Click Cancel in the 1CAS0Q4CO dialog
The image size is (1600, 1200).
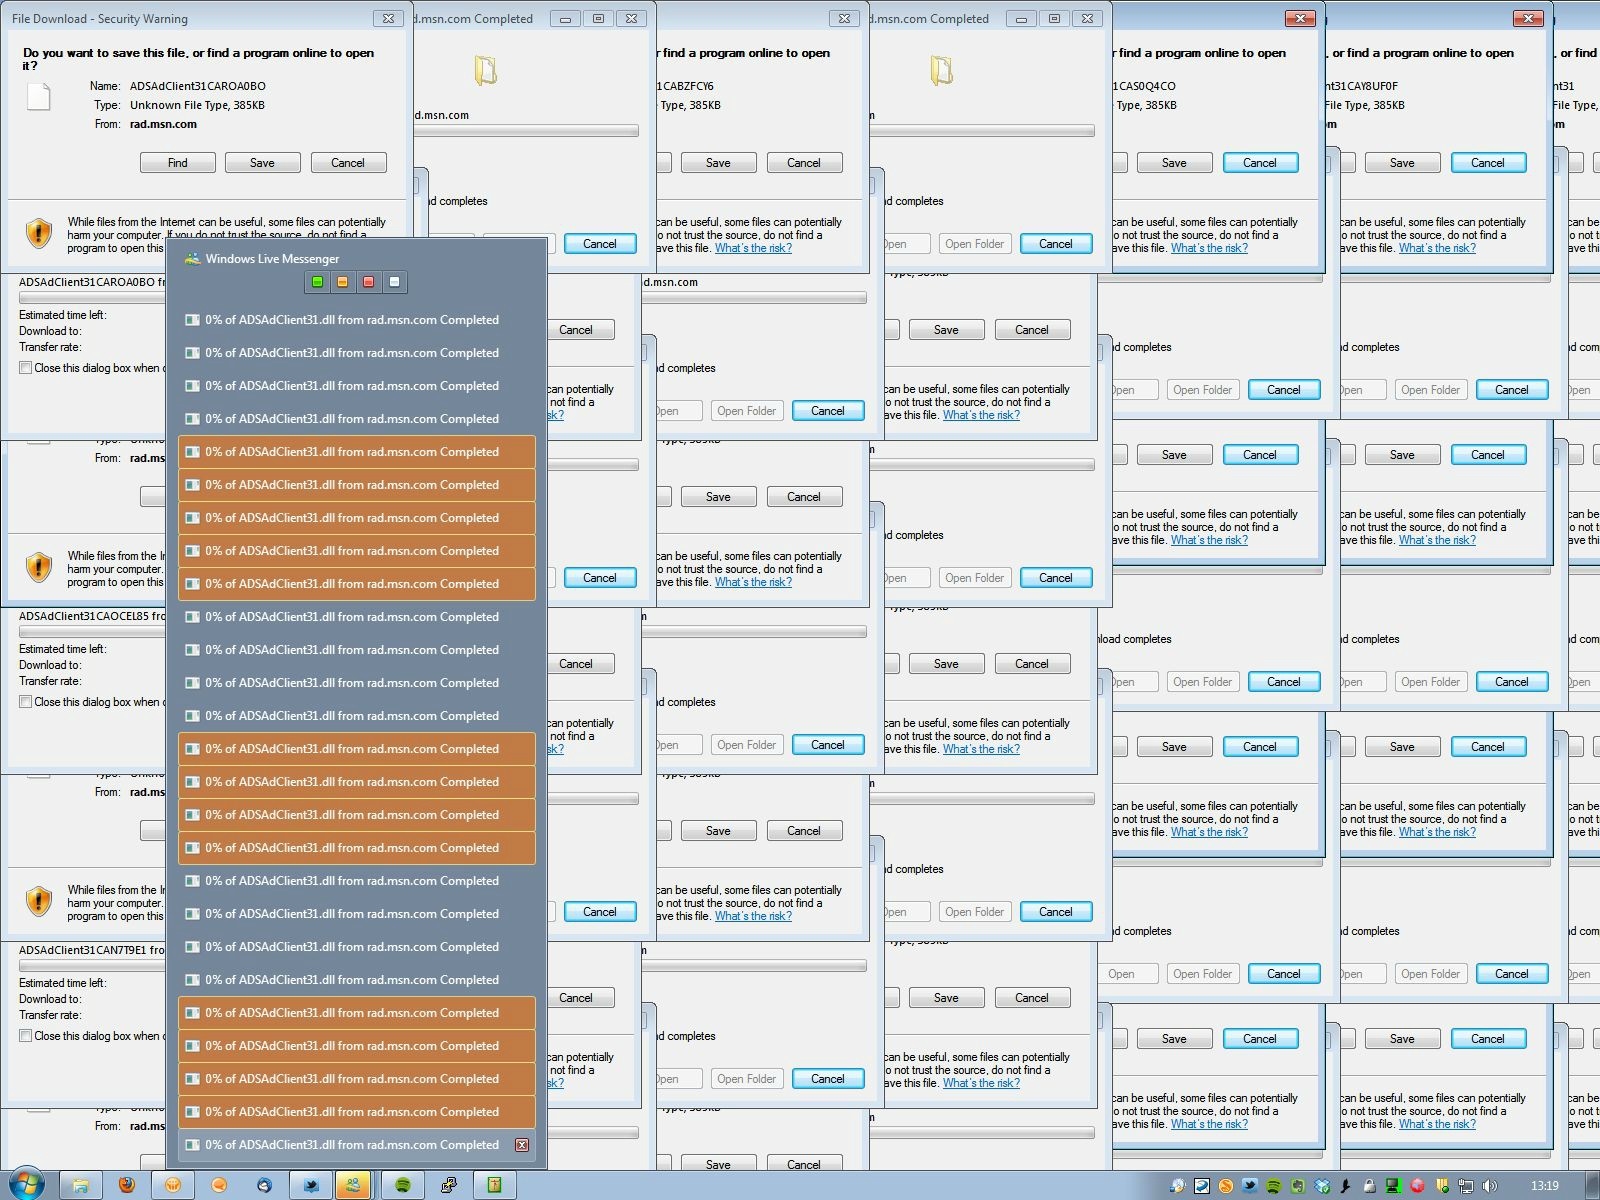[x=1260, y=163]
